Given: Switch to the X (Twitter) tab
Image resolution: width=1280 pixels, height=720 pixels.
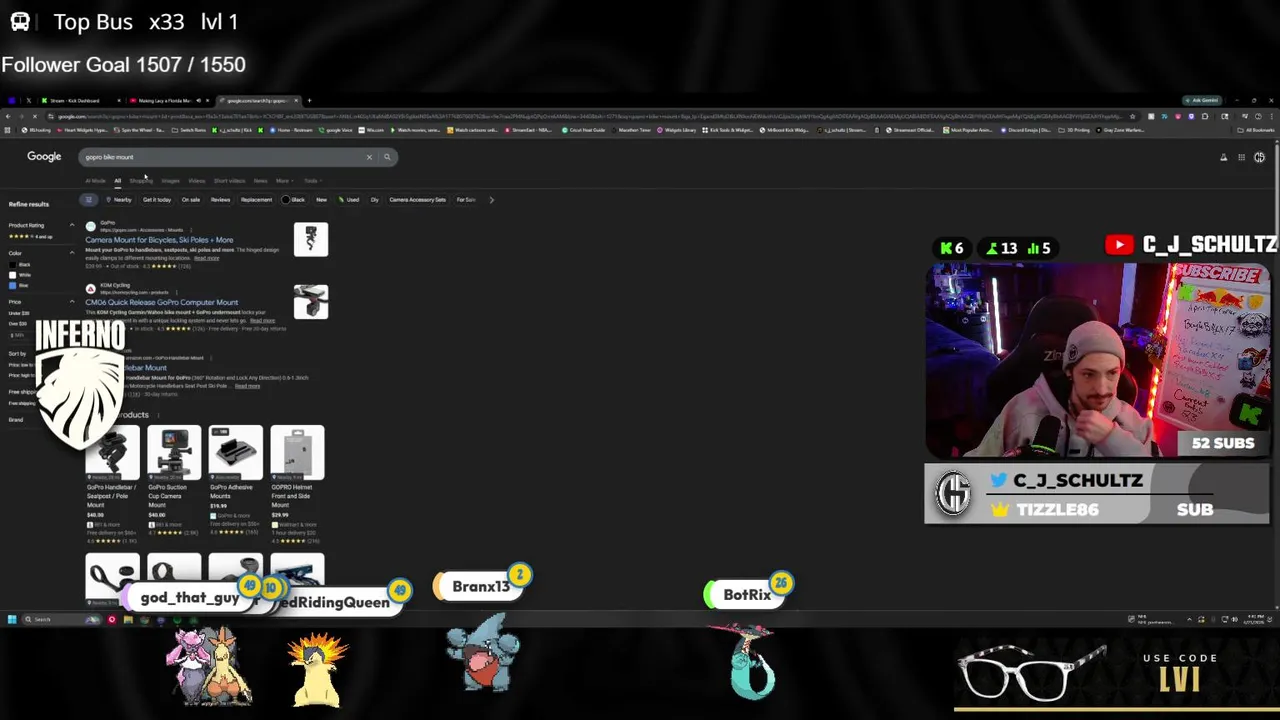Looking at the screenshot, I should (x=29, y=100).
